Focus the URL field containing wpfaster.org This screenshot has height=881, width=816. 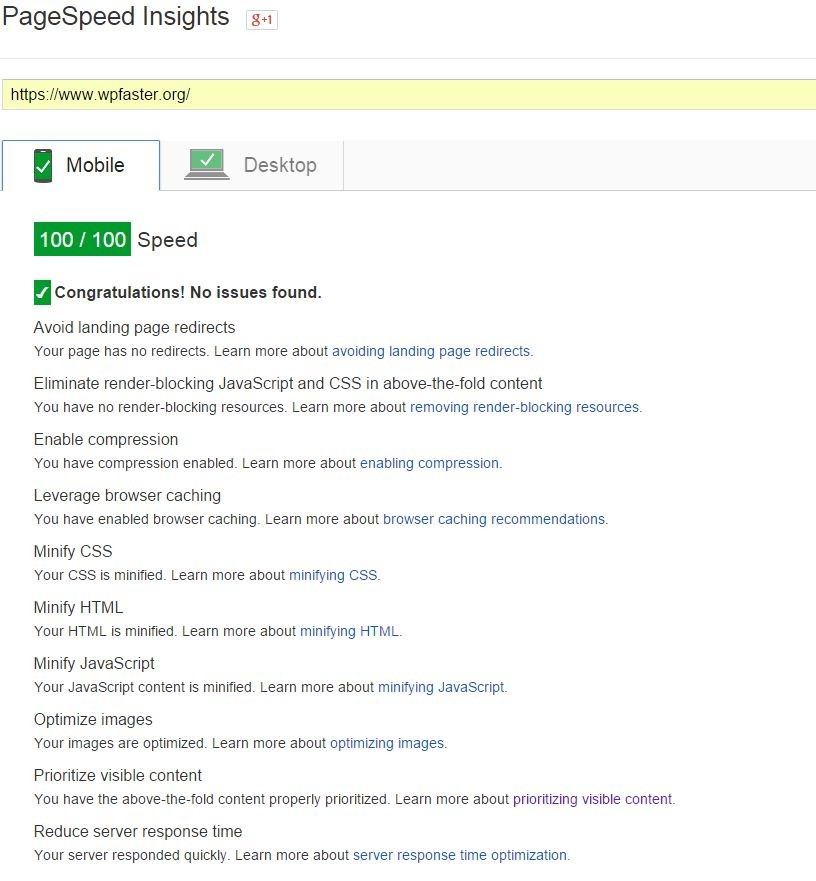pos(409,94)
